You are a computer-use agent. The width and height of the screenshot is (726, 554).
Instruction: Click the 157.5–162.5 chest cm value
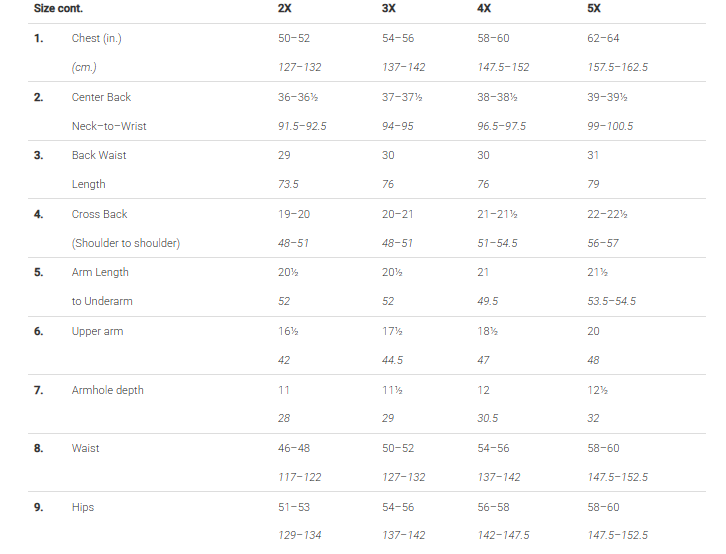coord(617,68)
